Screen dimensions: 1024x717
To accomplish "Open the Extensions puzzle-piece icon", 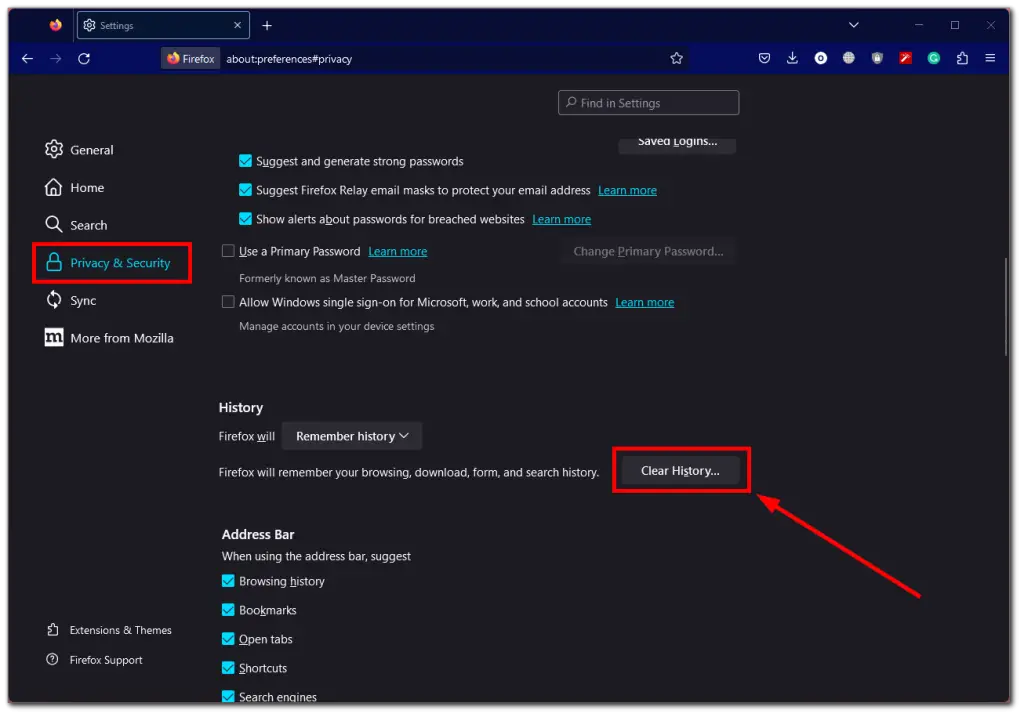I will coord(962,58).
